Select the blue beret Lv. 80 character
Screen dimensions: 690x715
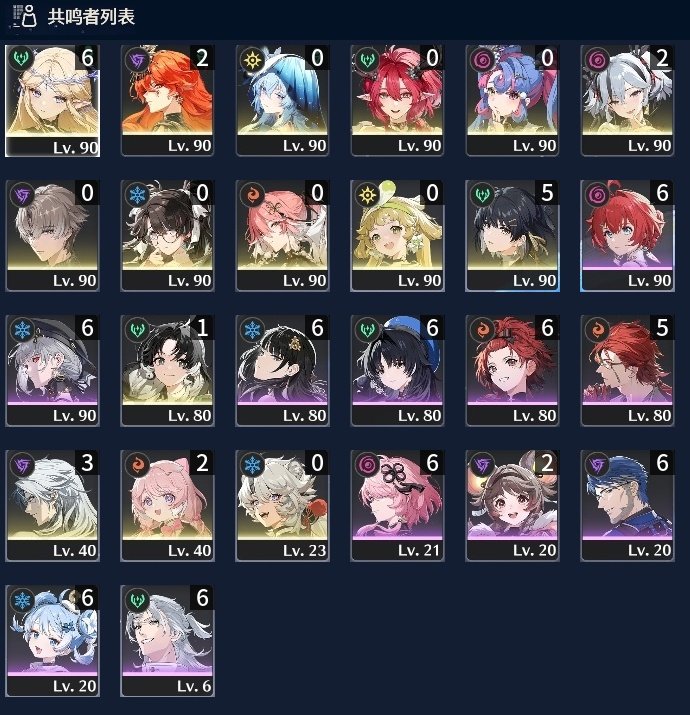[x=397, y=371]
